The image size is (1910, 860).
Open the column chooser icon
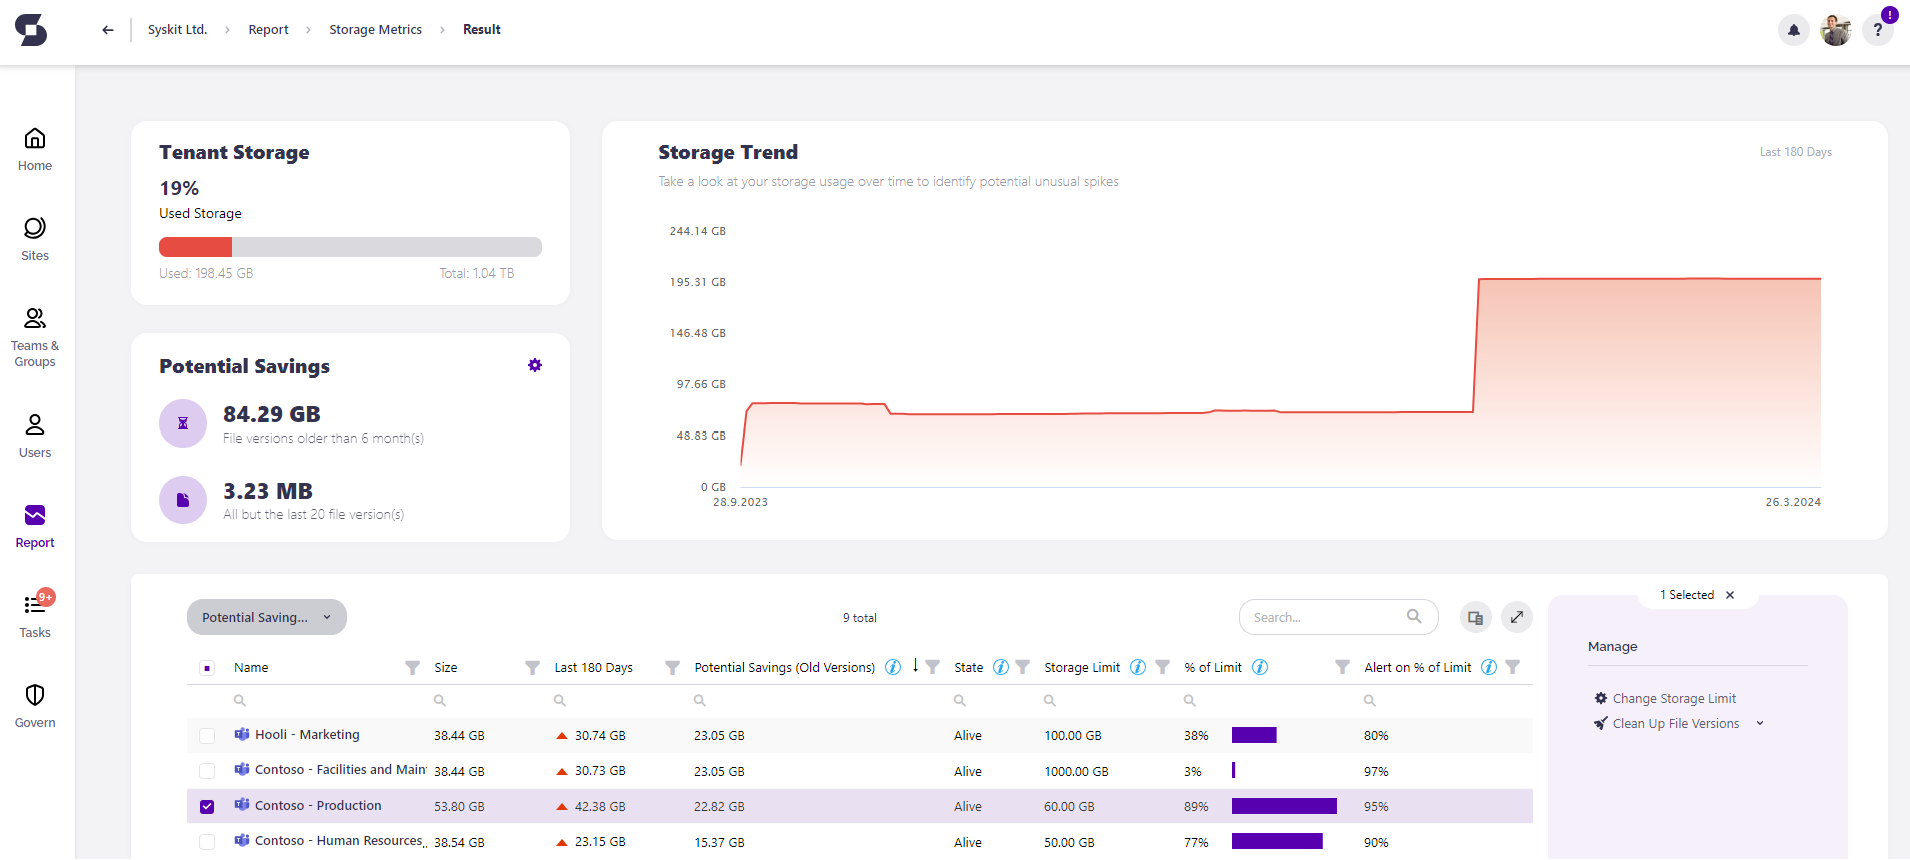1475,617
